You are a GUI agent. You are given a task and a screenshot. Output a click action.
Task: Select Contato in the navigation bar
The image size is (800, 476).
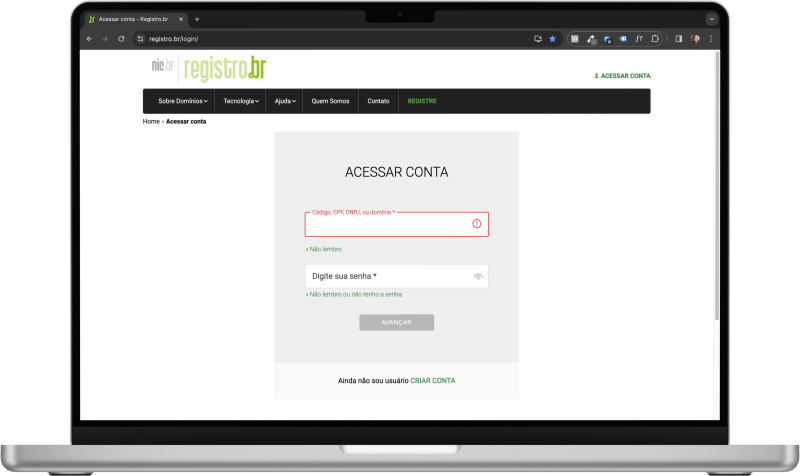click(x=378, y=101)
